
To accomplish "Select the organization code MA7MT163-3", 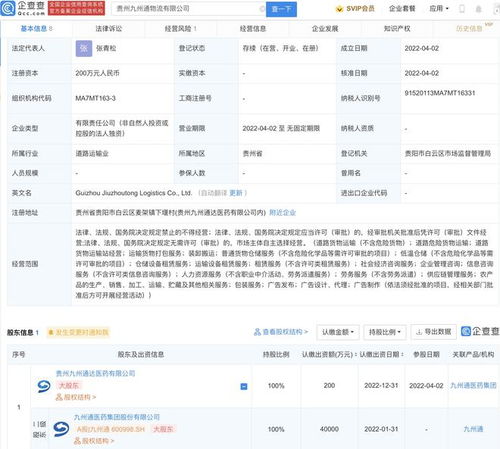I will tap(95, 98).
